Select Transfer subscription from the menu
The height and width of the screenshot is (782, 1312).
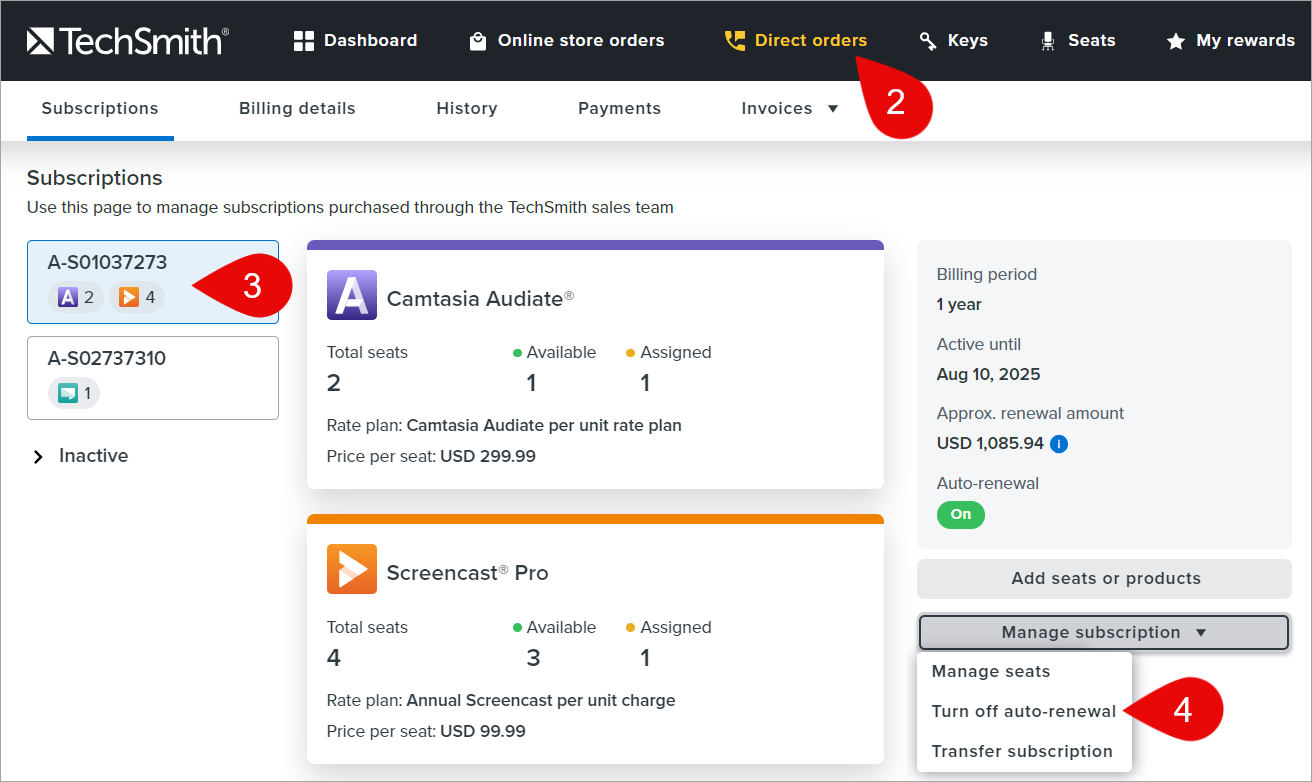pos(1021,752)
